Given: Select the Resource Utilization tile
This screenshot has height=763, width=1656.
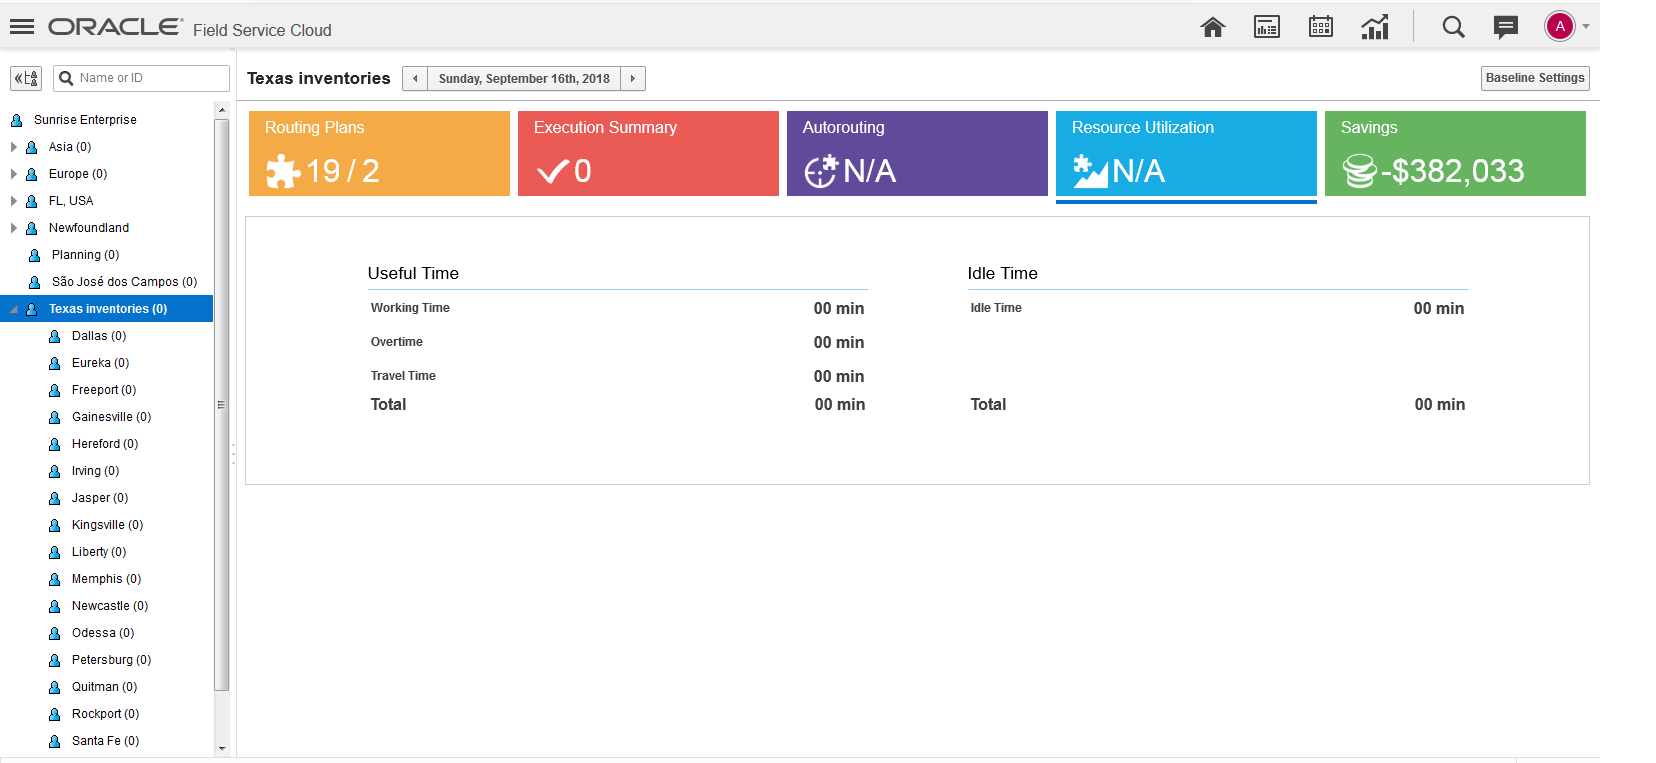Looking at the screenshot, I should pos(1186,153).
